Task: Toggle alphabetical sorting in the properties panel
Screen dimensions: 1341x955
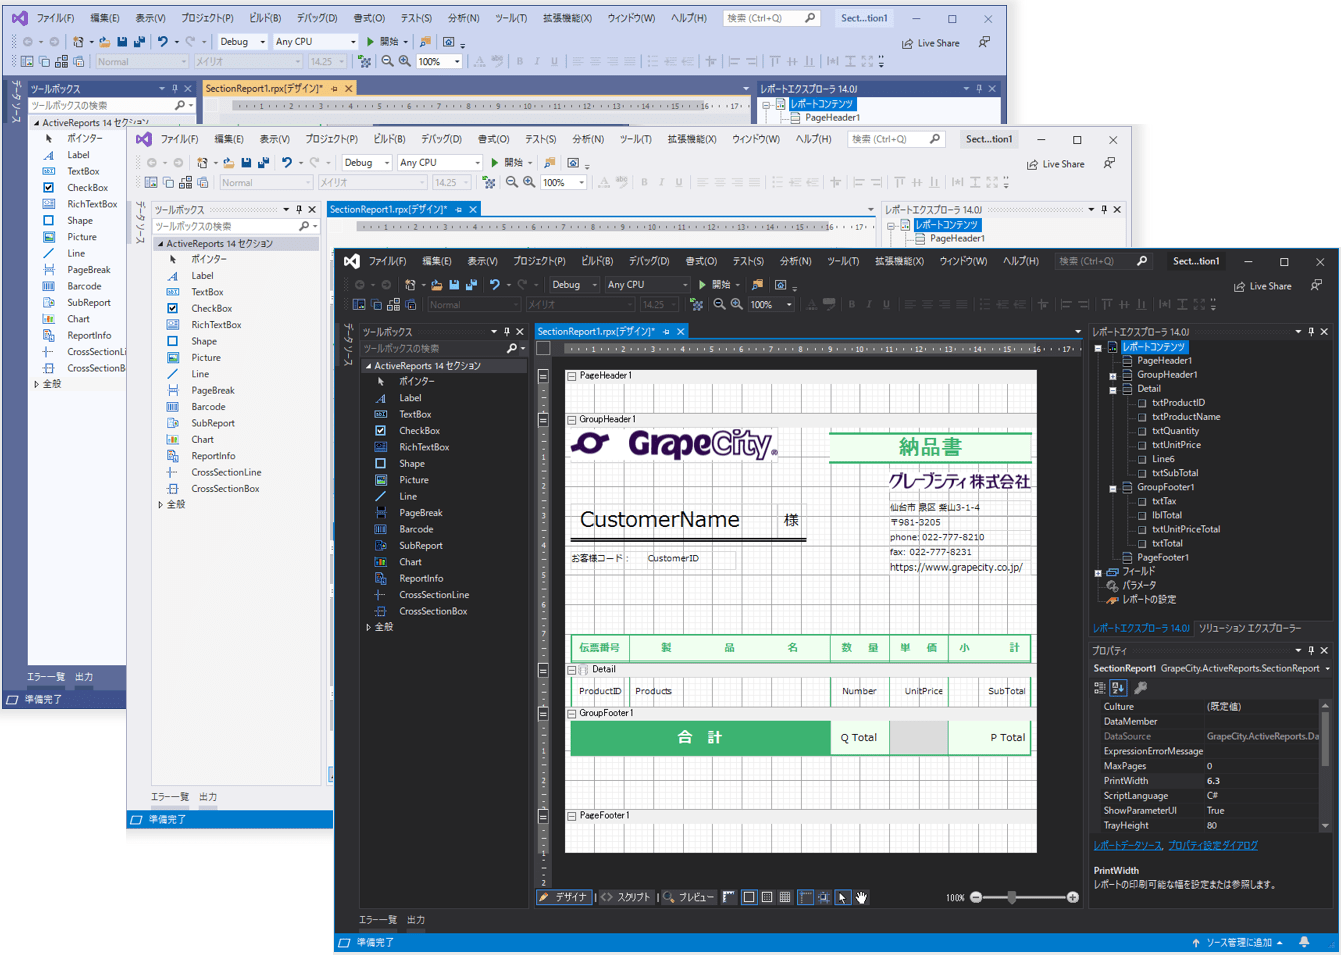Action: click(1118, 688)
